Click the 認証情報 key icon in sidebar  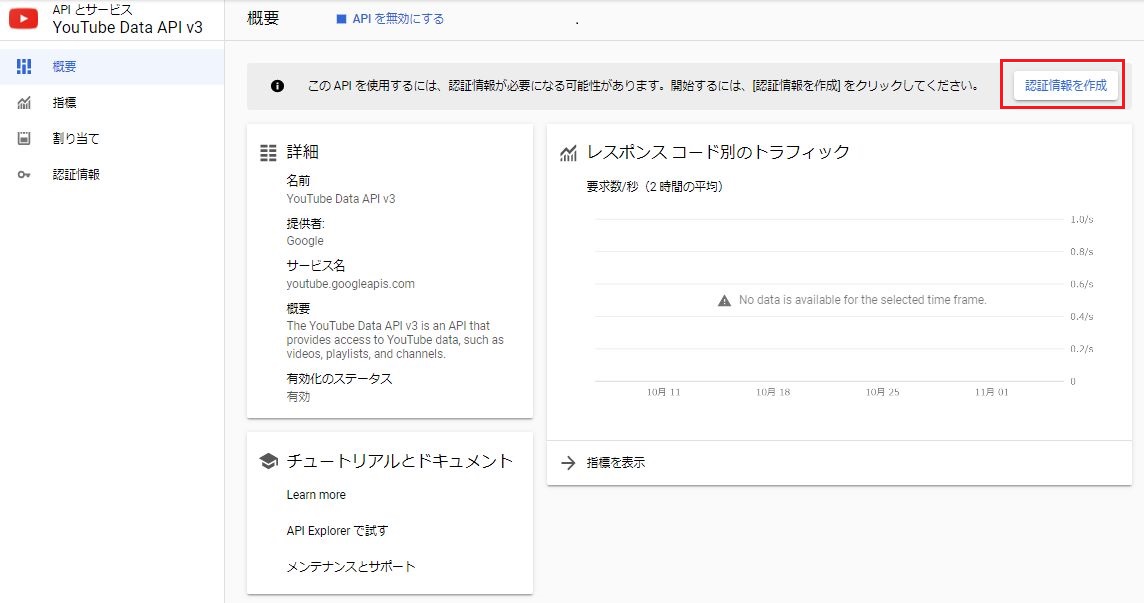tap(24, 174)
